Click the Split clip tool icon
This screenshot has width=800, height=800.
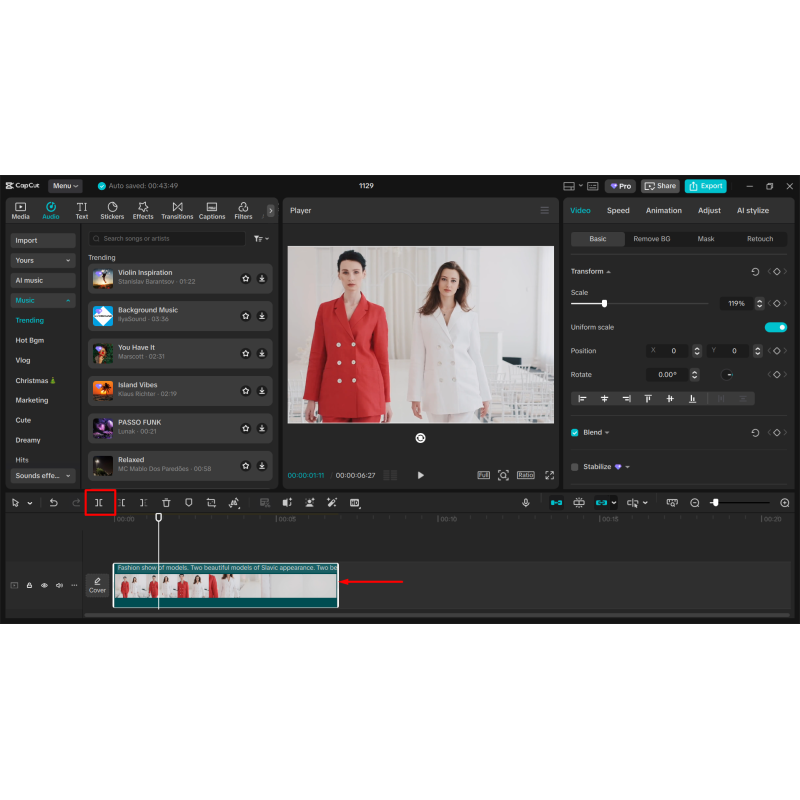click(x=99, y=503)
